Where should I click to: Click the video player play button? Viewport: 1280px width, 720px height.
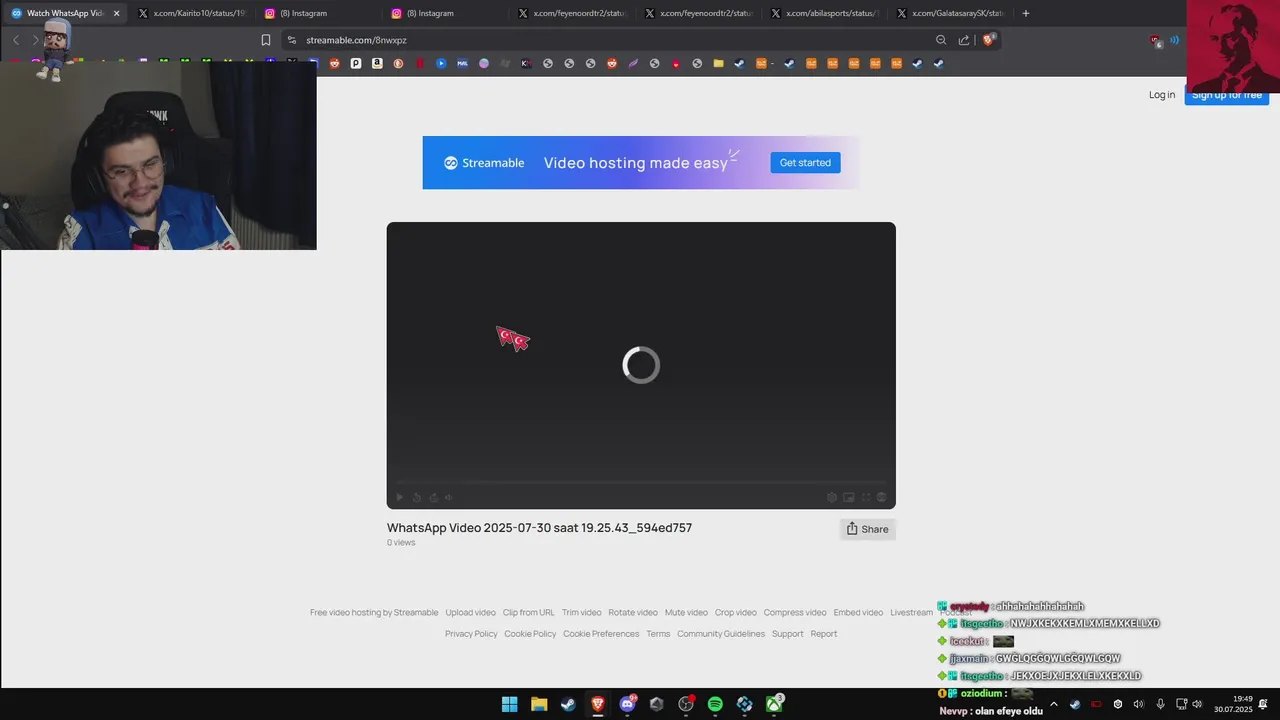pyautogui.click(x=400, y=497)
